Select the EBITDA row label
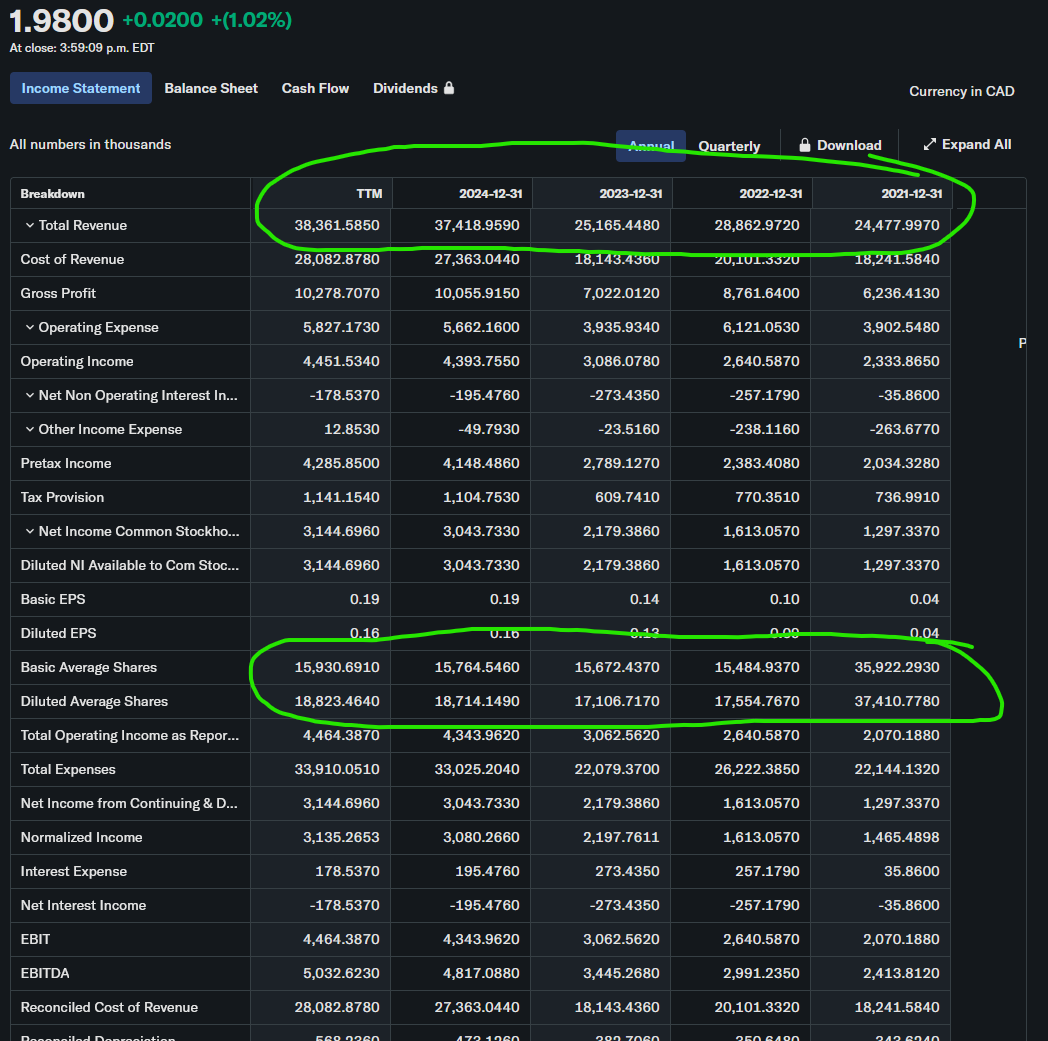Screen dimensions: 1048x1041 coord(45,974)
